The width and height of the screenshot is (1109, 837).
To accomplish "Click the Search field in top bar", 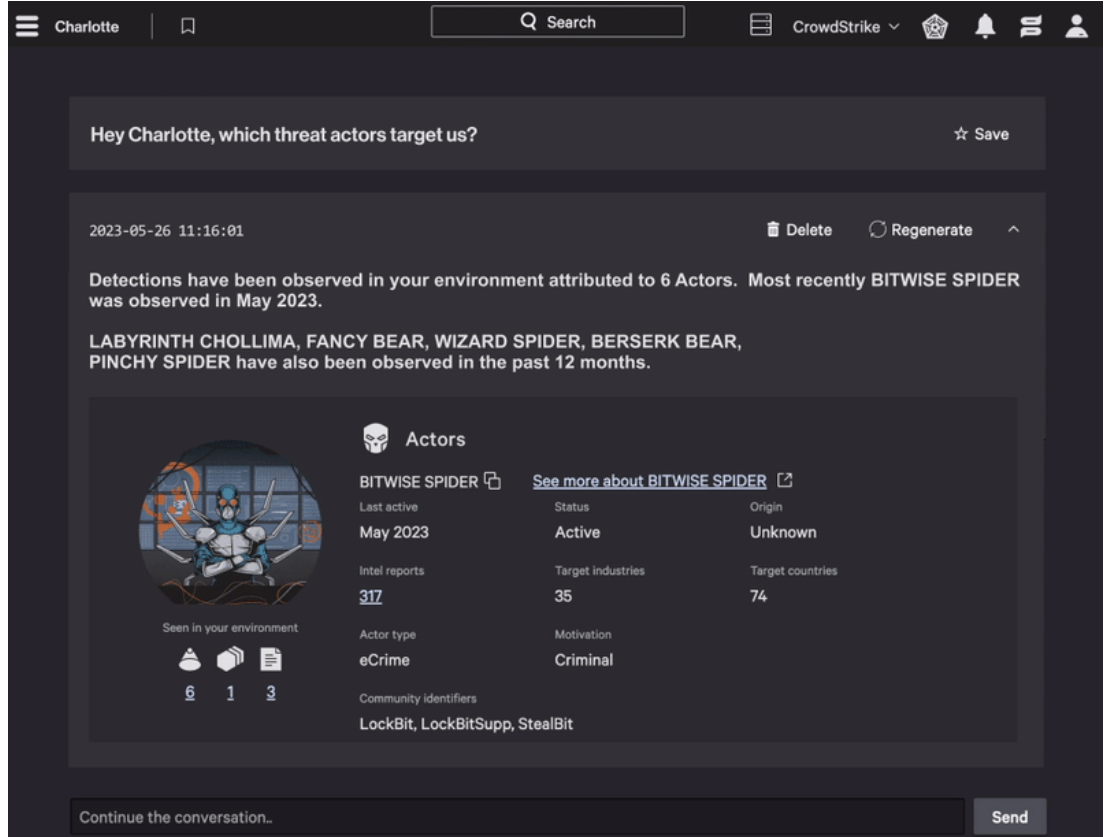I will pyautogui.click(x=558, y=22).
